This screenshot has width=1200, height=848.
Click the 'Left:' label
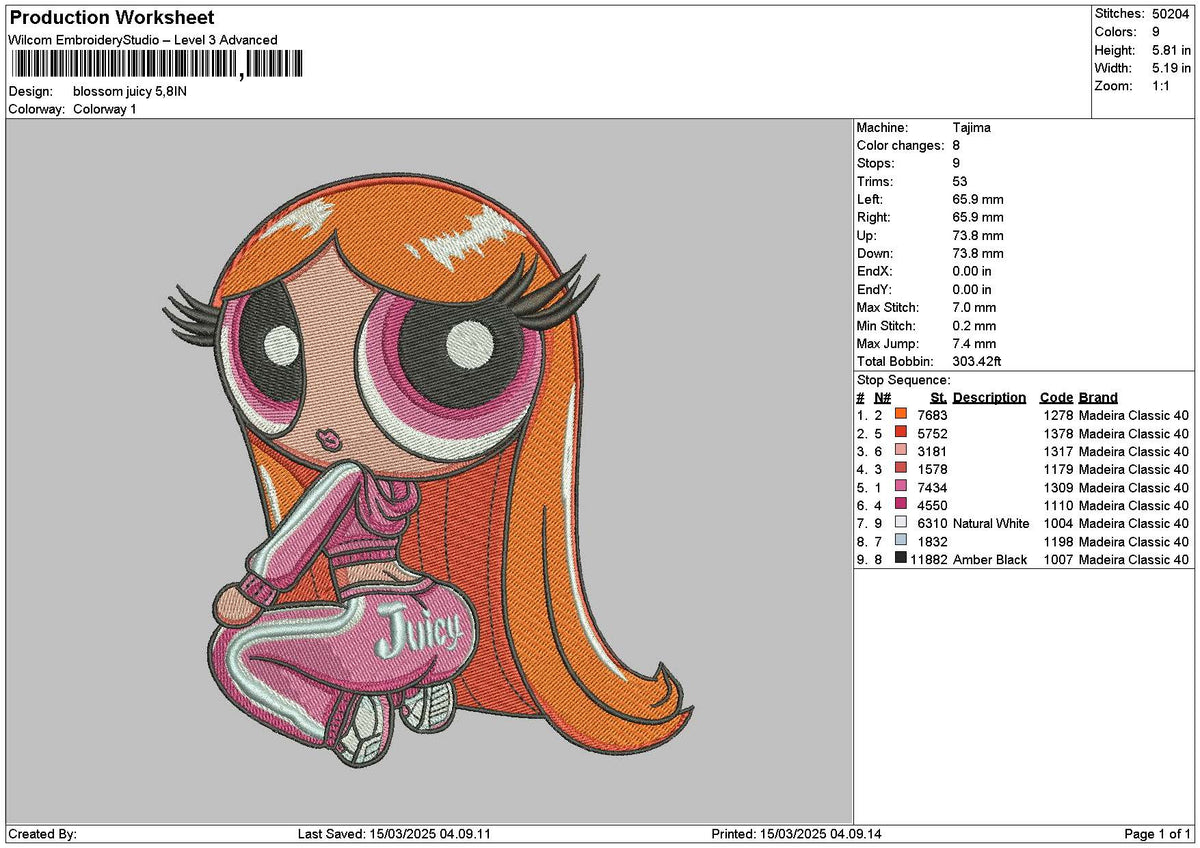pyautogui.click(x=870, y=200)
